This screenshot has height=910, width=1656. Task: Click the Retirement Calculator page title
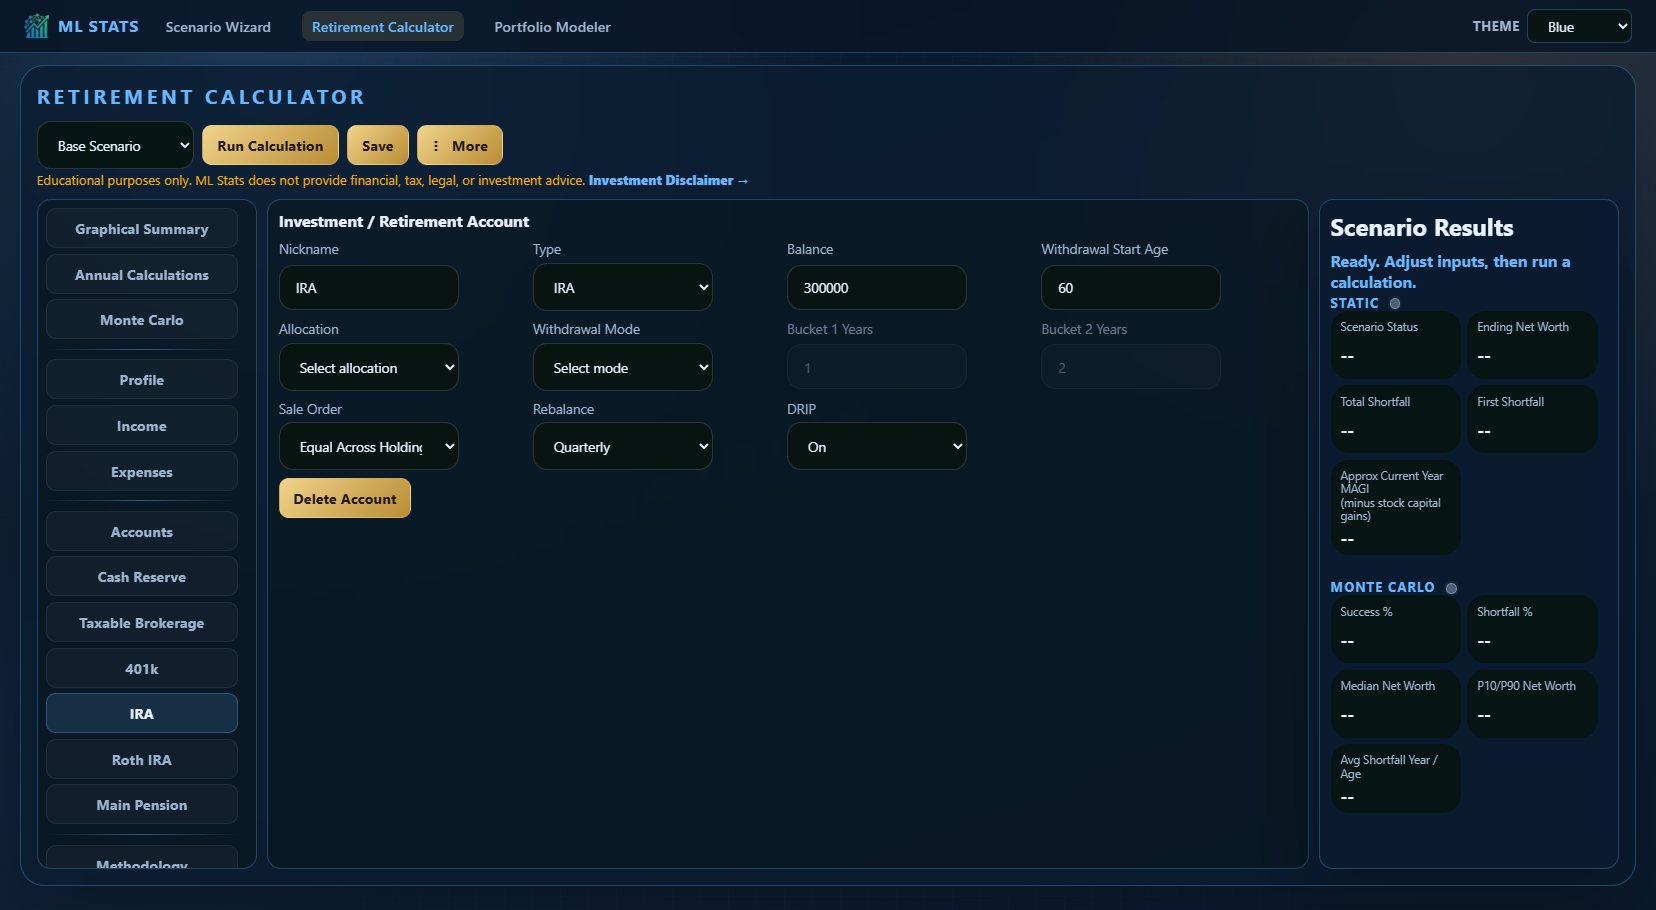click(201, 97)
